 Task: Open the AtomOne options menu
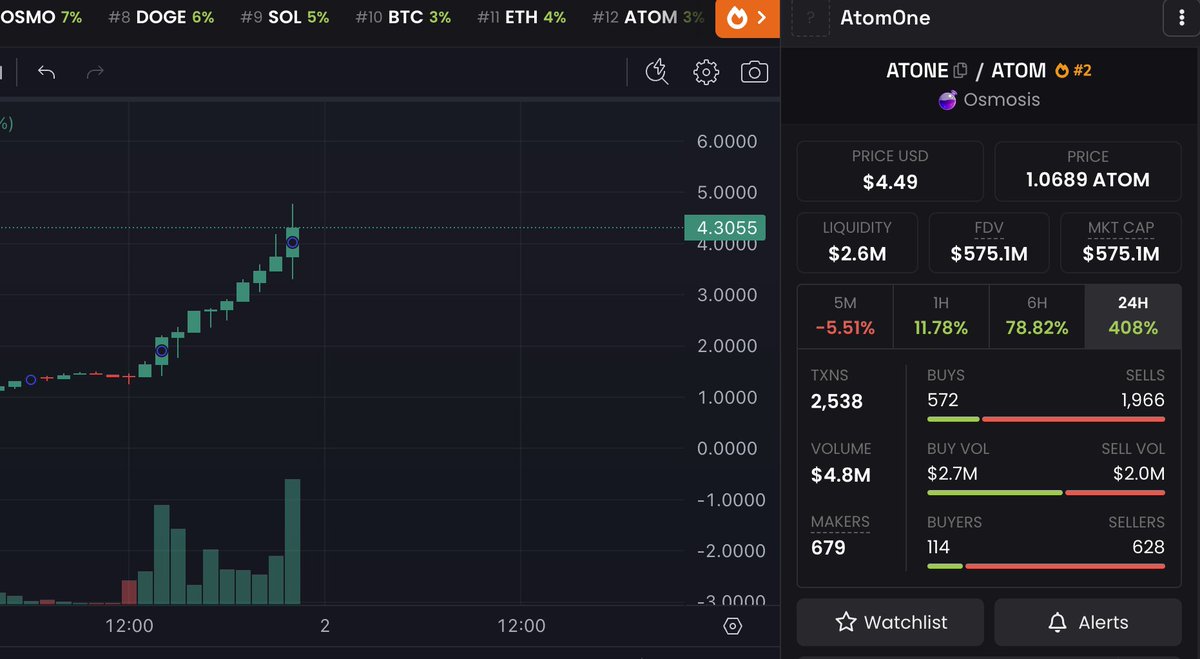click(1182, 18)
